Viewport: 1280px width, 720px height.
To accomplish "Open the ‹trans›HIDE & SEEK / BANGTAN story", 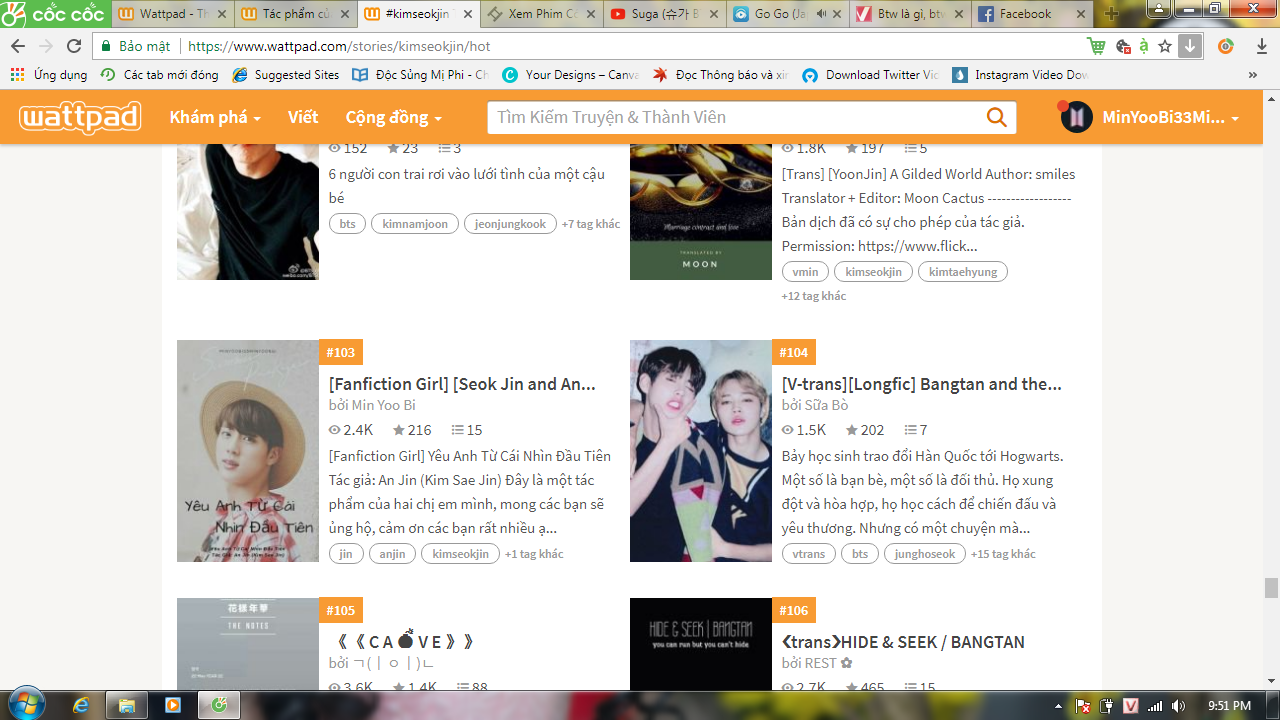I will (903, 642).
